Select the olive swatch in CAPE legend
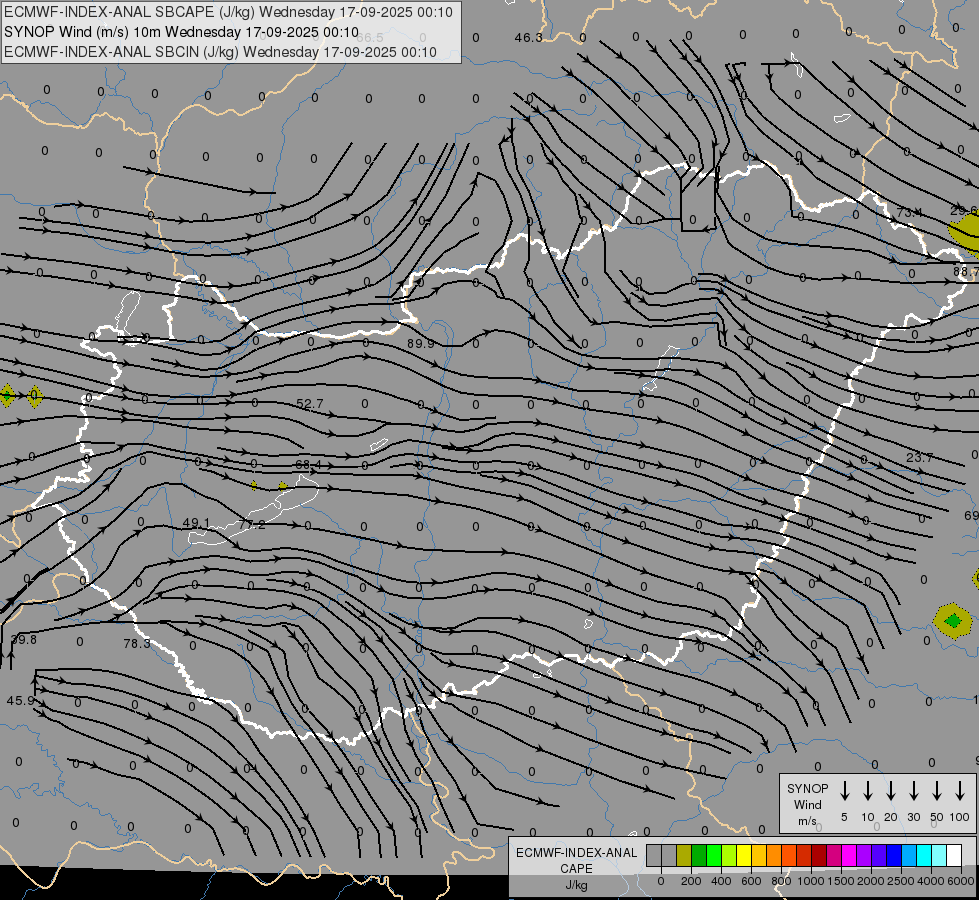This screenshot has height=900, width=979. pos(684,855)
